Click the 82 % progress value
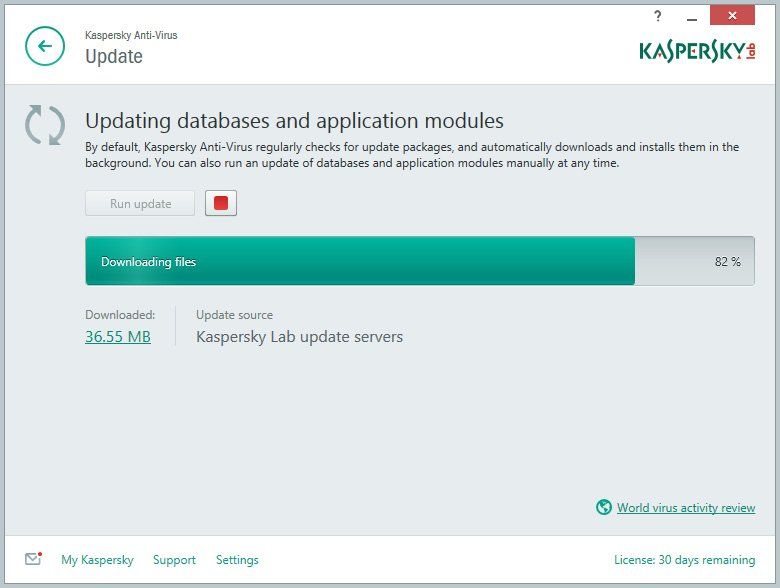The height and width of the screenshot is (588, 780). pos(728,262)
